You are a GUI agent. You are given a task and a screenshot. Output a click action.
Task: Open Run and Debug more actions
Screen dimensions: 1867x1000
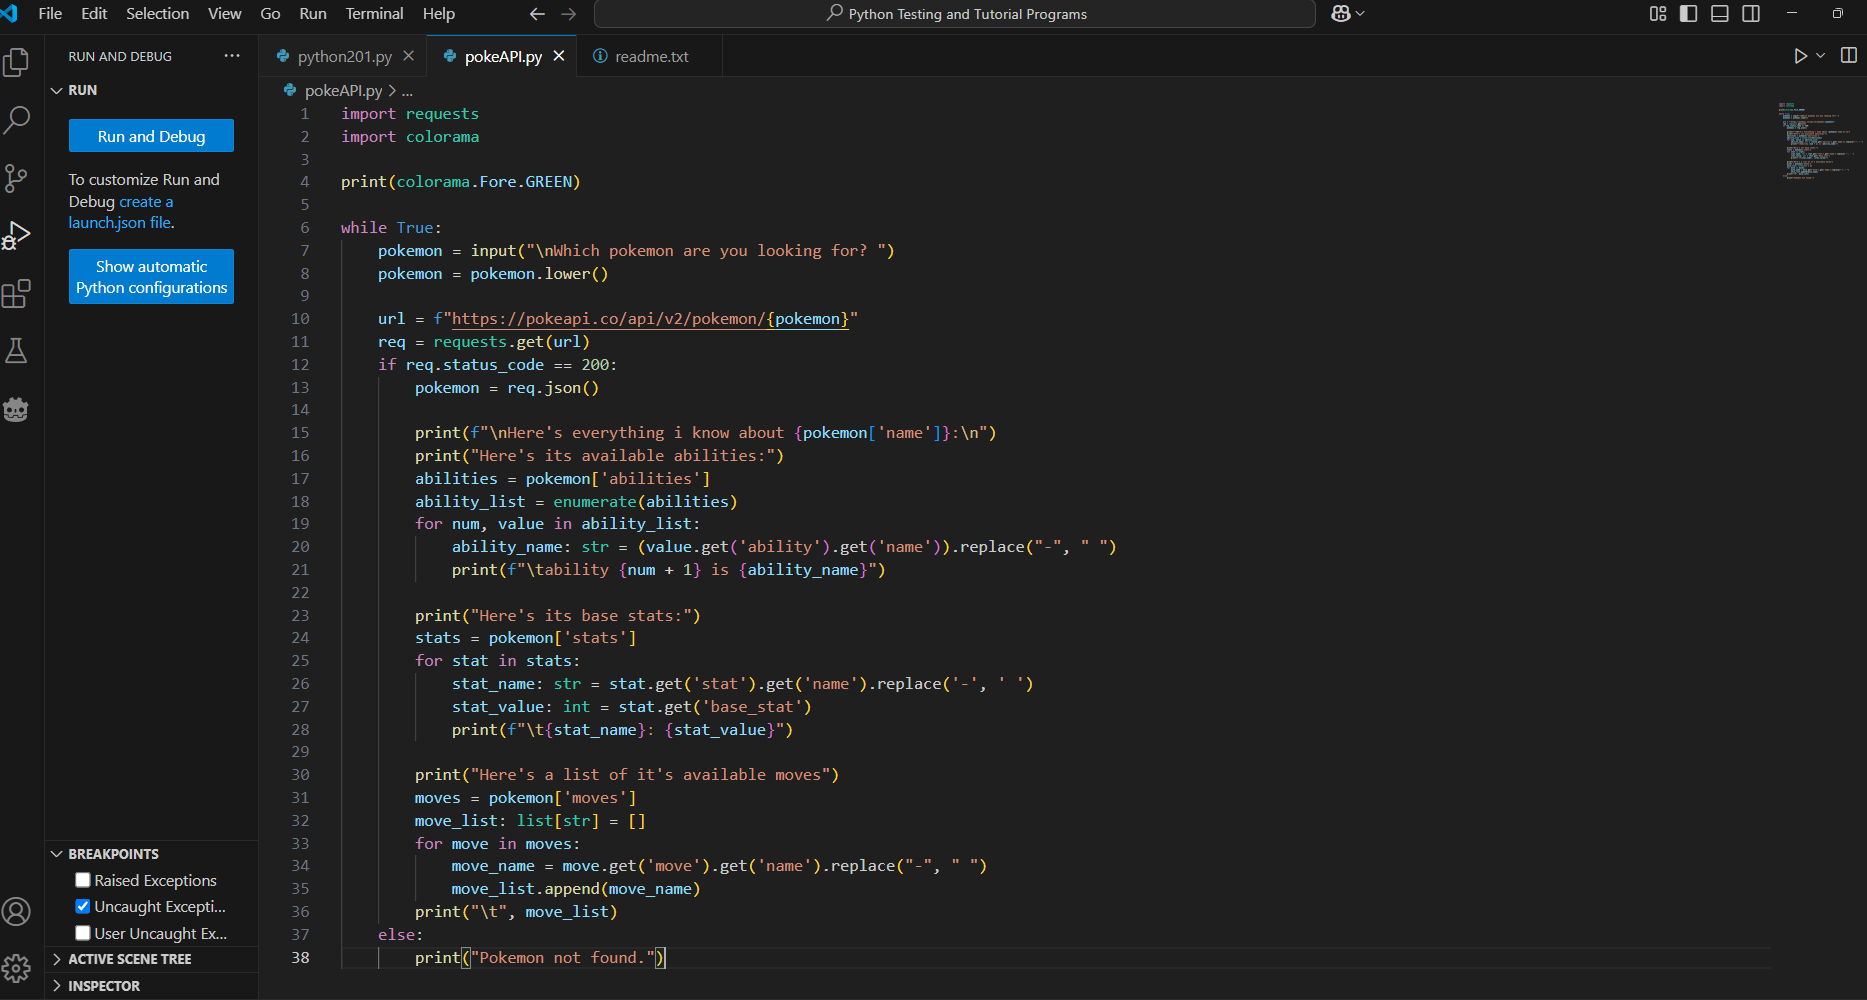[232, 56]
